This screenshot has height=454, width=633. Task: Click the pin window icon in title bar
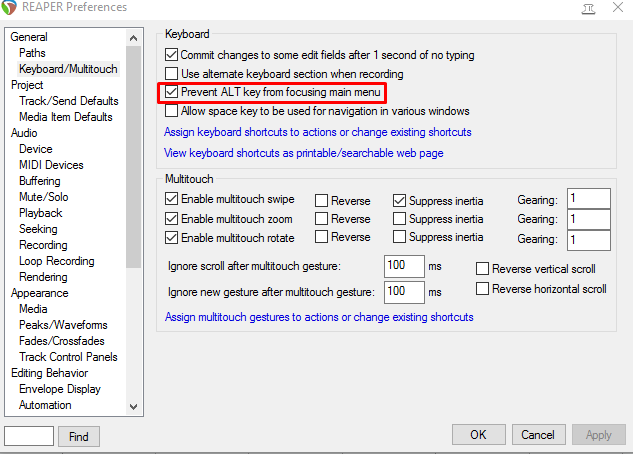pyautogui.click(x=589, y=8)
